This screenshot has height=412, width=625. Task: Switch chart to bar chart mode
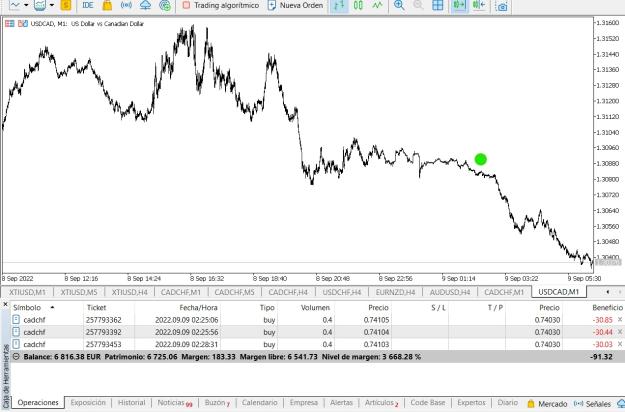[x=339, y=6]
